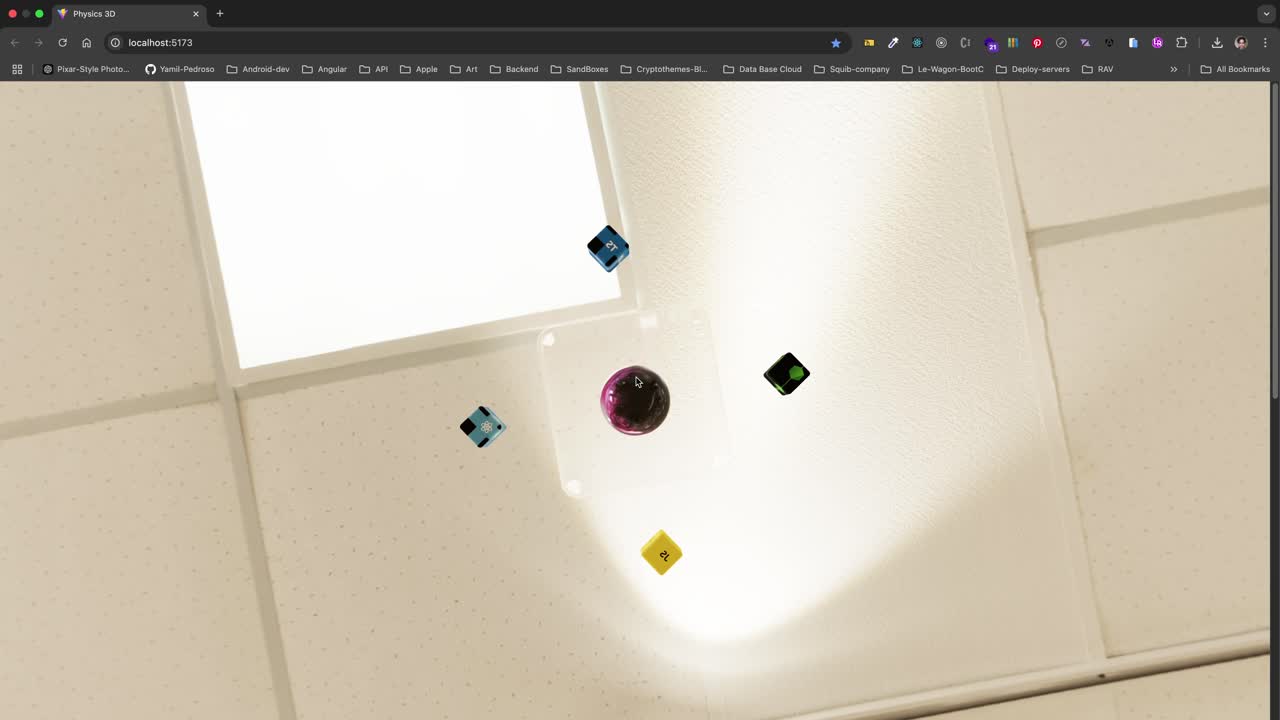This screenshot has width=1280, height=720.
Task: Open the colored vertical bars extension icon
Action: [1013, 43]
